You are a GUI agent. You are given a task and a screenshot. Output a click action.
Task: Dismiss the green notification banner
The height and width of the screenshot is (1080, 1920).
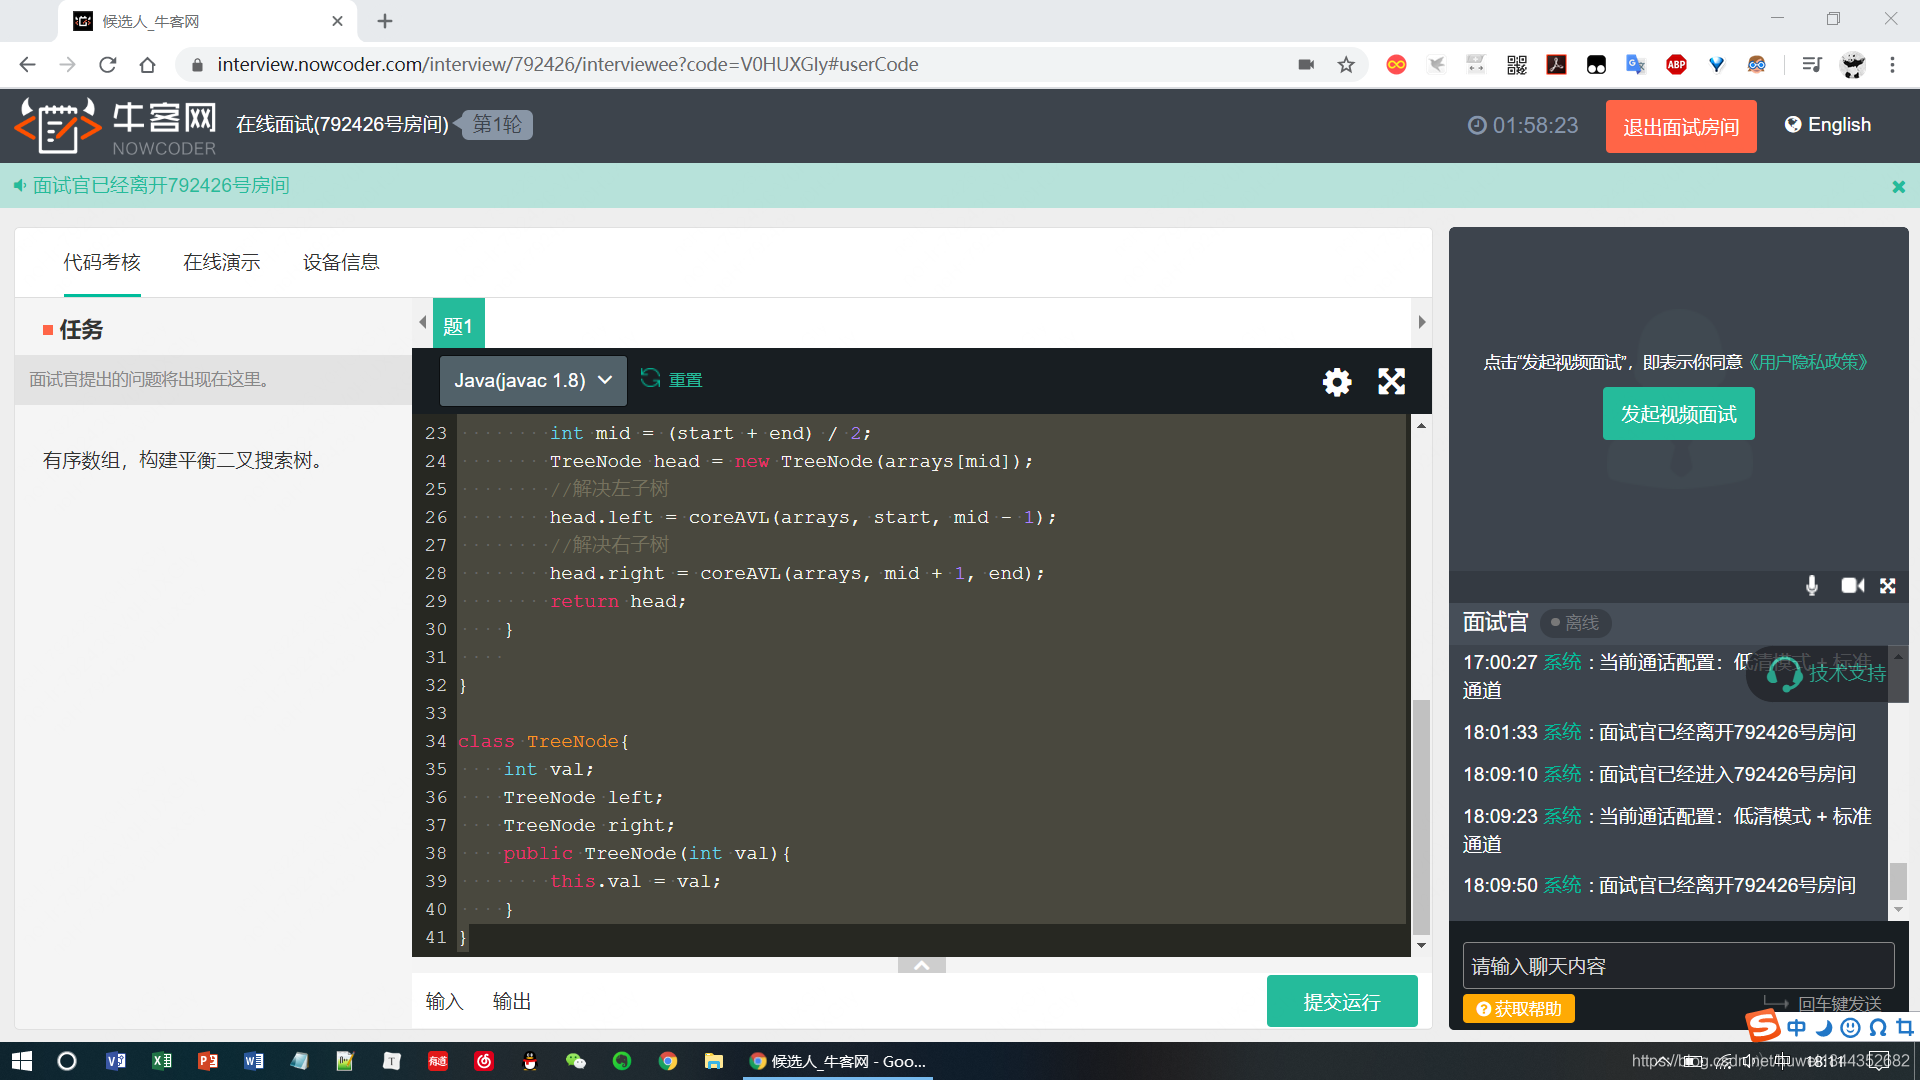[x=1898, y=186]
